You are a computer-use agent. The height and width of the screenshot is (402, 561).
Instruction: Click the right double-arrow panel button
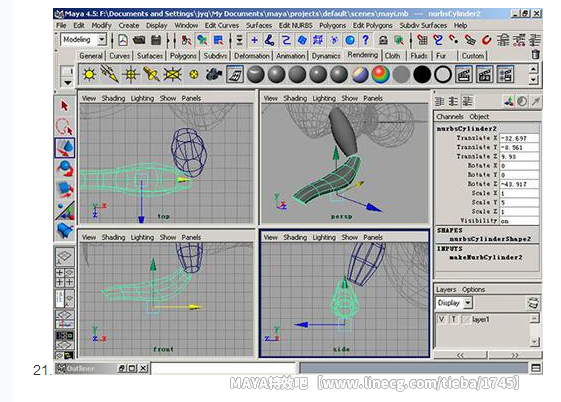[x=514, y=355]
